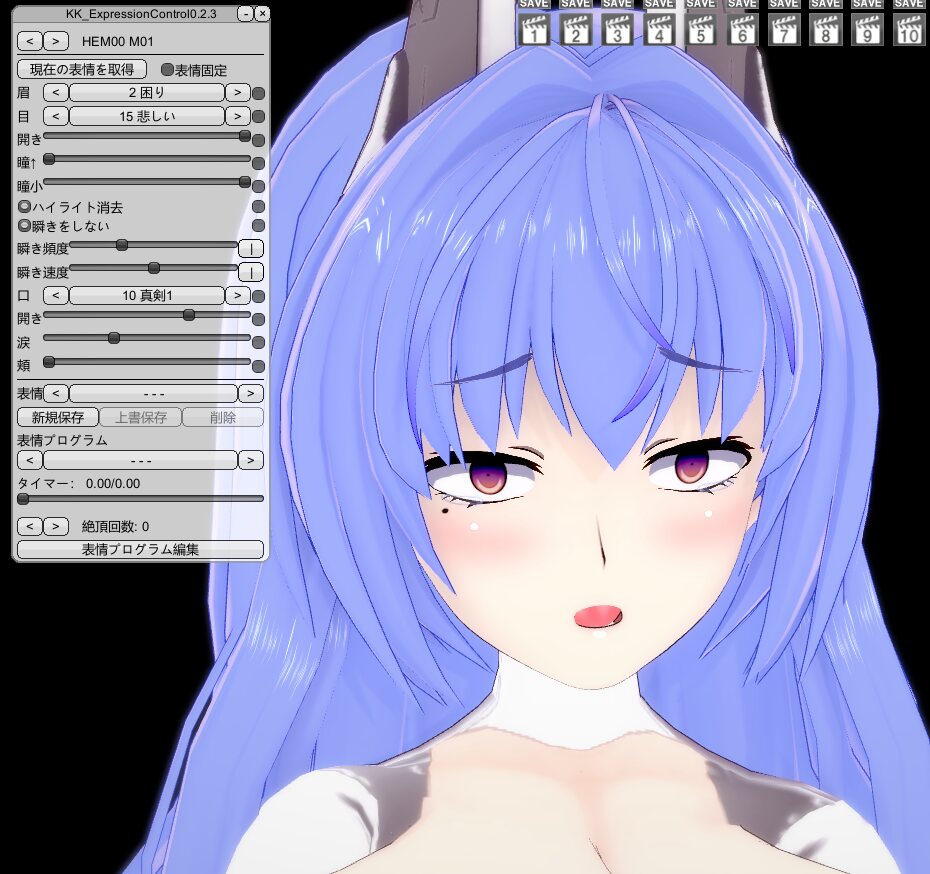This screenshot has height=874, width=930.
Task: Toggle the 表情固定 expression lock
Action: (194, 70)
